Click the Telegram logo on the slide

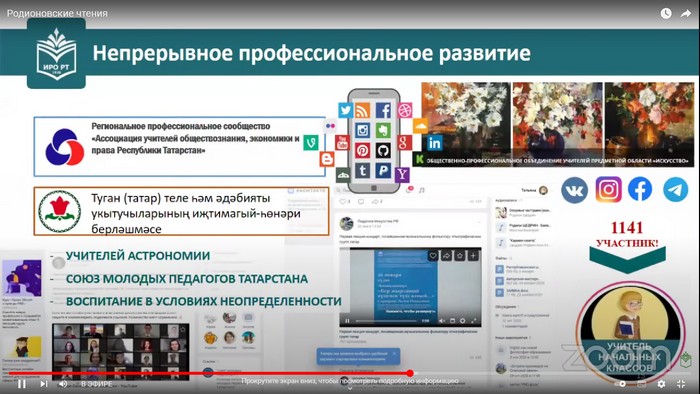click(x=675, y=190)
